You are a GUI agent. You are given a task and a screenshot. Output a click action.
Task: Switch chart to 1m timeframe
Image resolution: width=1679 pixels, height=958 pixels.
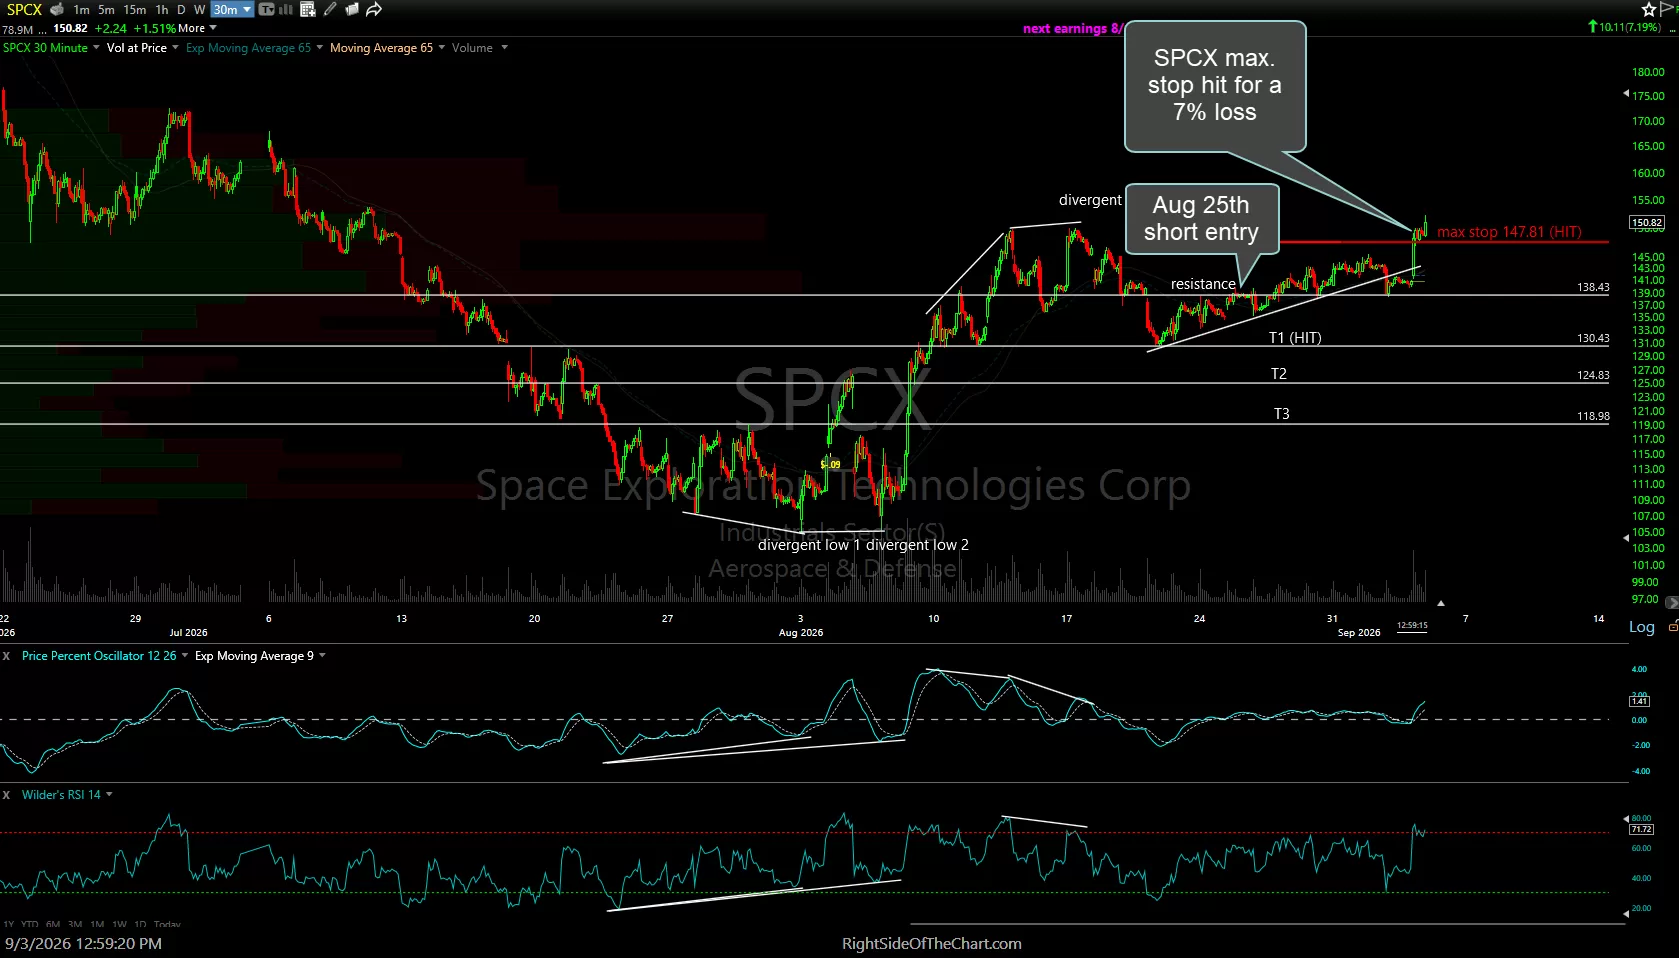coord(81,10)
